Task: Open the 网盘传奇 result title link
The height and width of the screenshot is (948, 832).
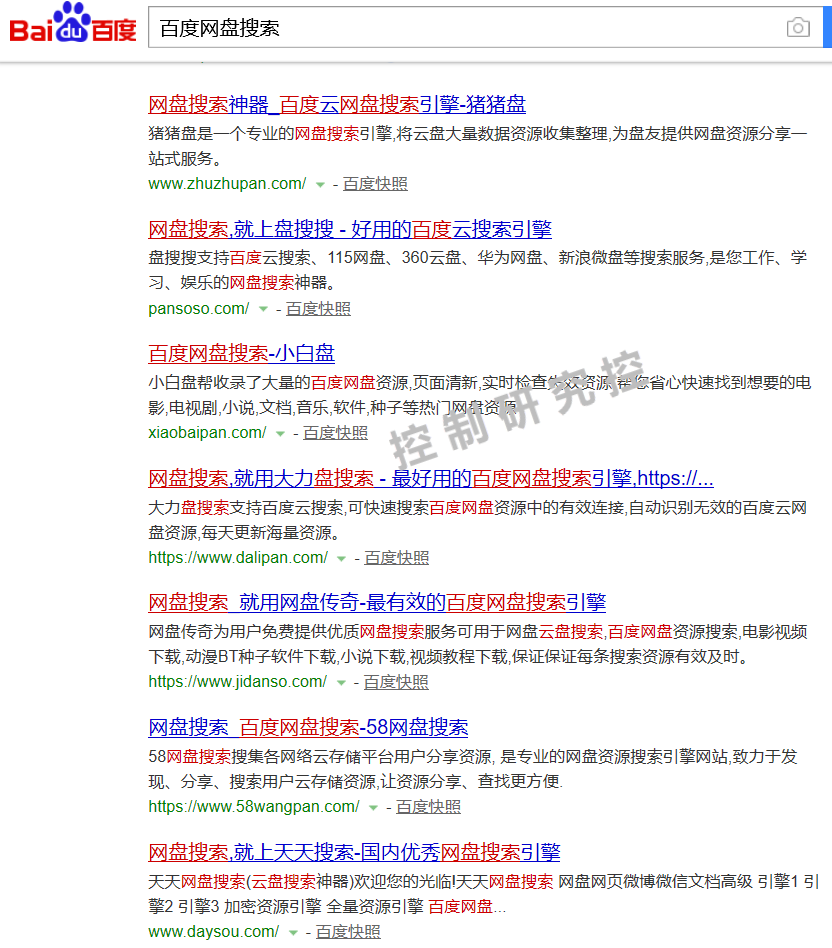Action: [377, 603]
